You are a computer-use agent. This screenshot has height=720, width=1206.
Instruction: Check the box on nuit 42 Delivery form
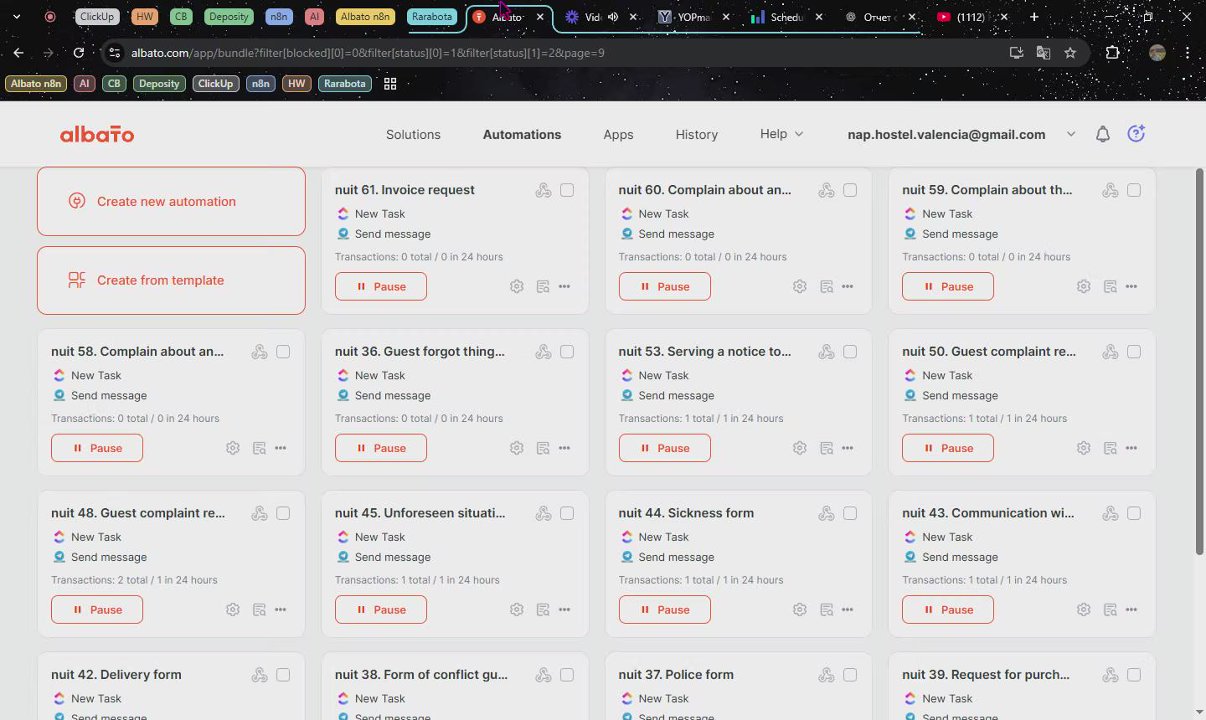[x=283, y=675]
